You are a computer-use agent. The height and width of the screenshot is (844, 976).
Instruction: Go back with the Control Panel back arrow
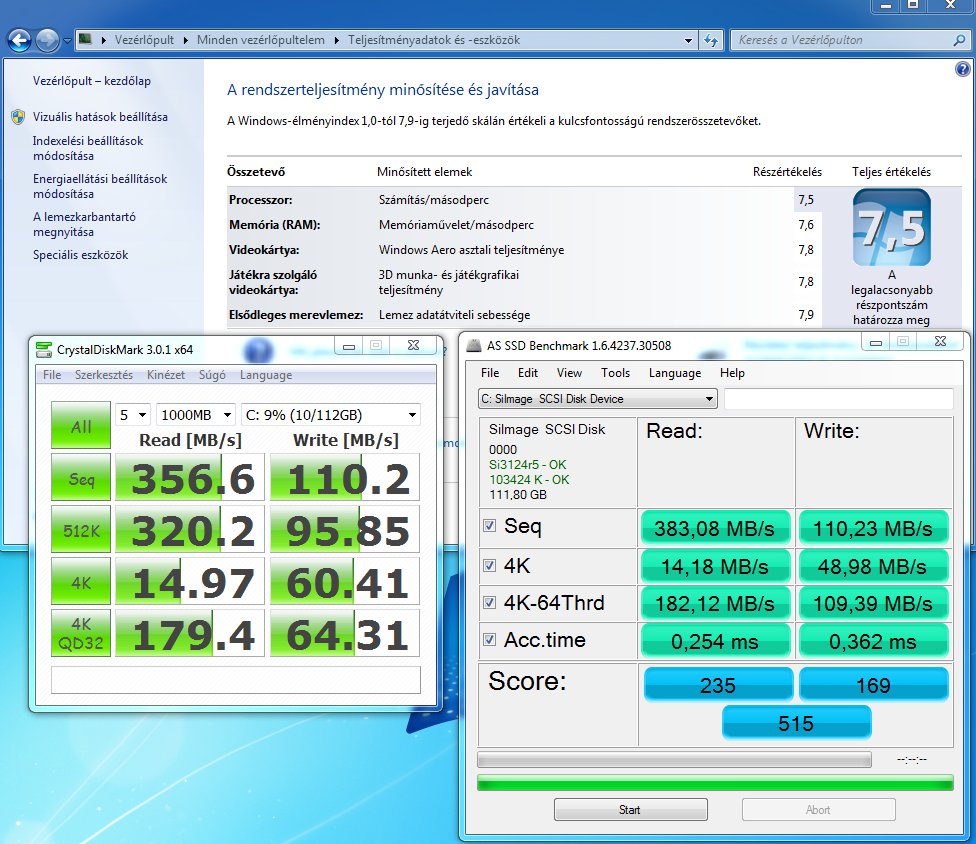[19, 40]
